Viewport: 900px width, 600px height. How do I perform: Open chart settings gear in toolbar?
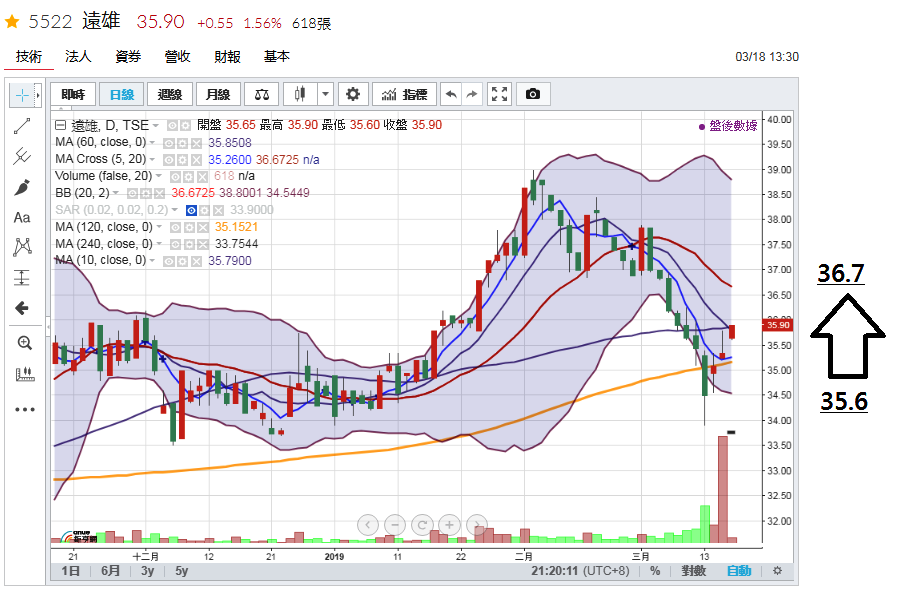pyautogui.click(x=353, y=94)
